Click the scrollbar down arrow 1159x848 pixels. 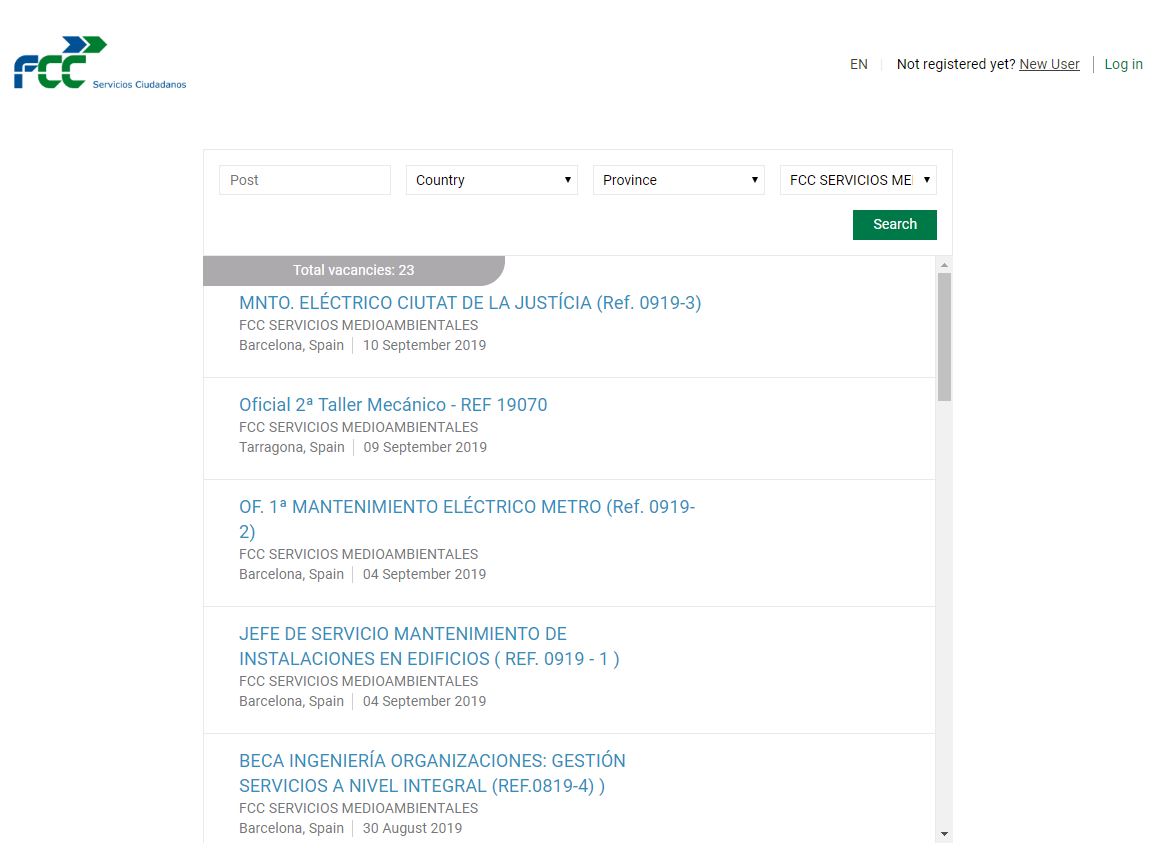coord(943,833)
